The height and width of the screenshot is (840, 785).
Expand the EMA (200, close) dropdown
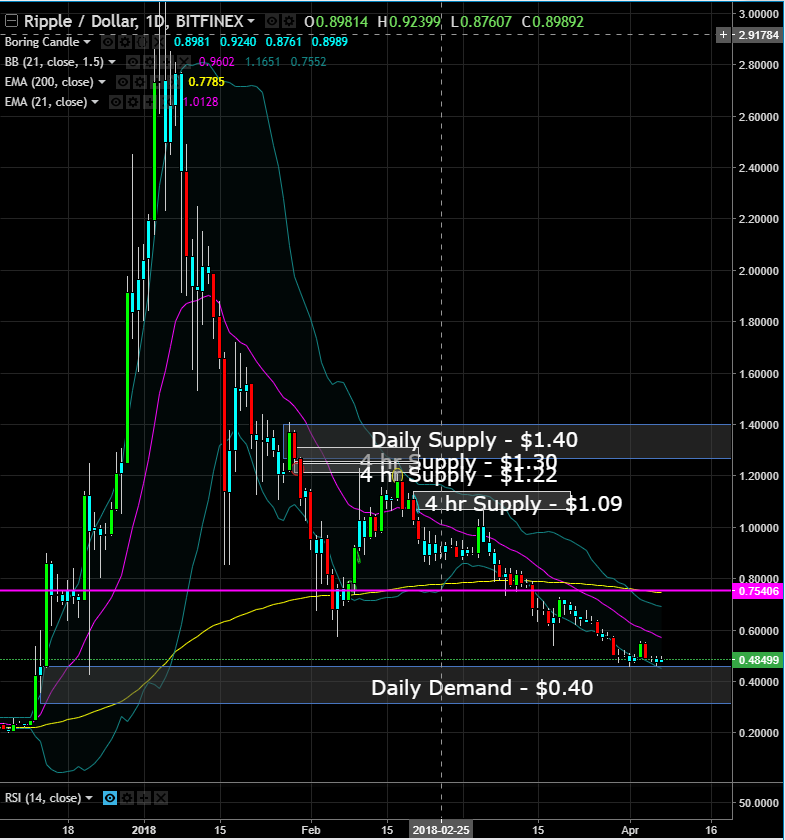pyautogui.click(x=102, y=82)
